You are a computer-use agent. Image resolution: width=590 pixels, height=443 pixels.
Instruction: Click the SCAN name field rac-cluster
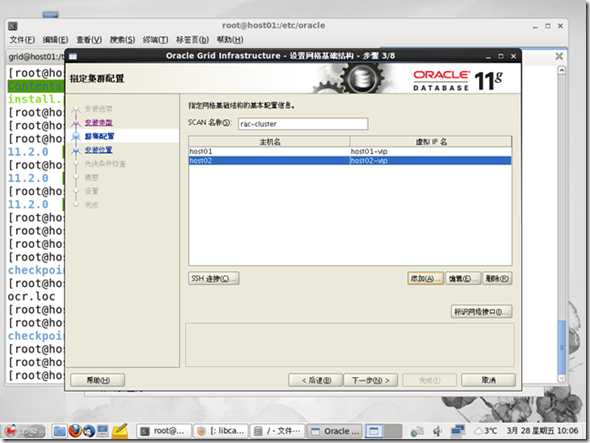[303, 124]
